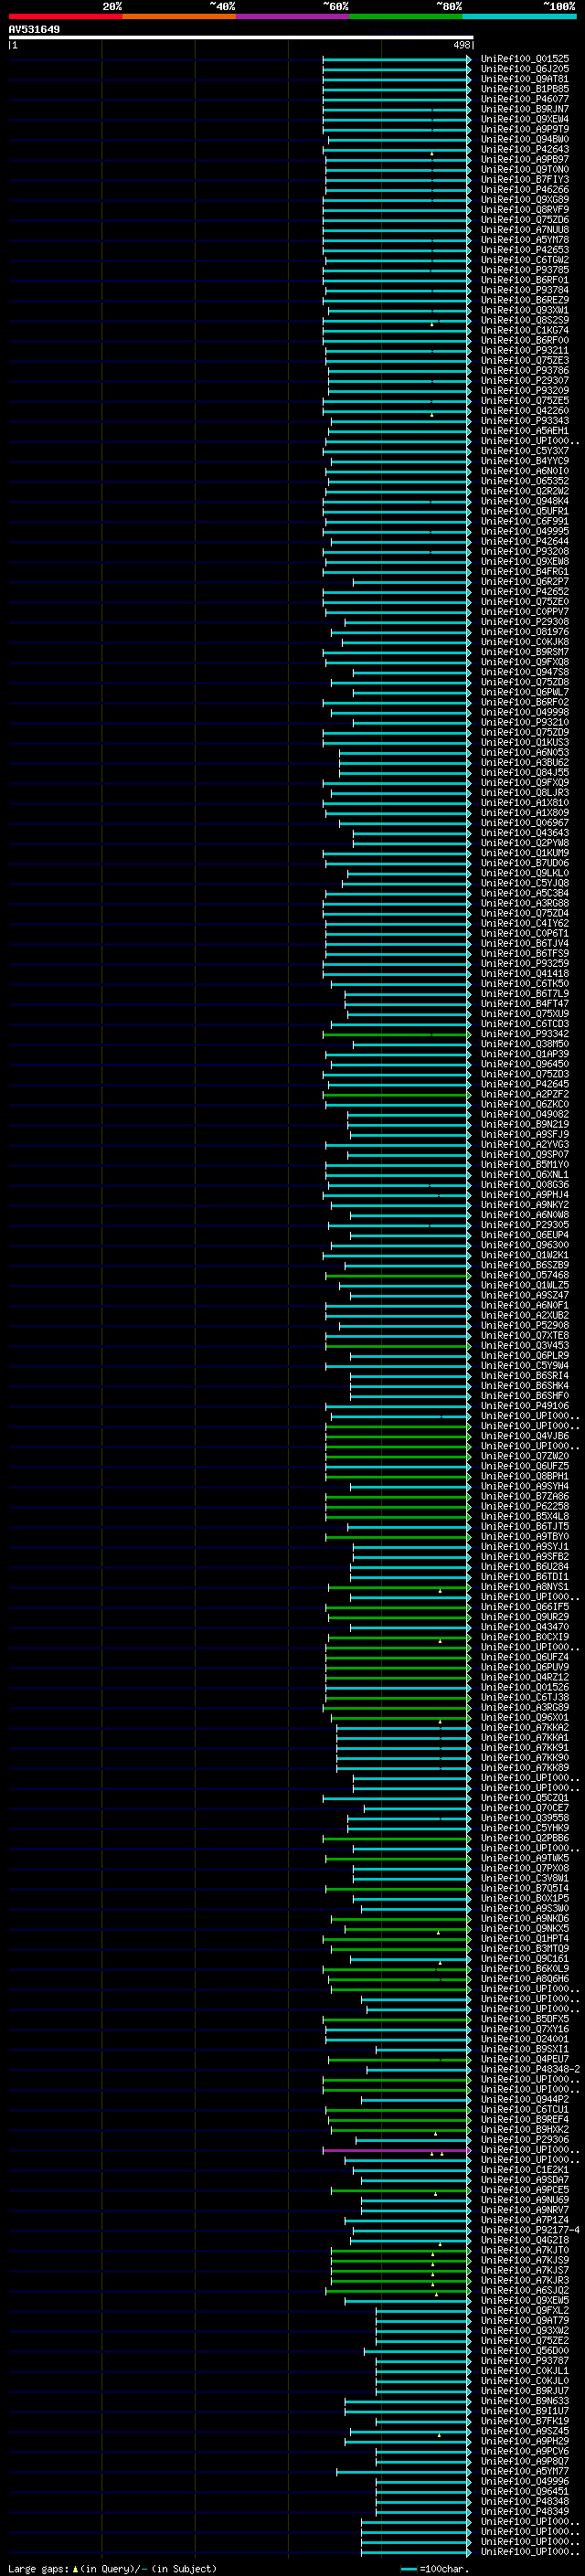Choose the UniRef100_A8NYS1 entry
585x2576 pixels.
(x=525, y=1587)
